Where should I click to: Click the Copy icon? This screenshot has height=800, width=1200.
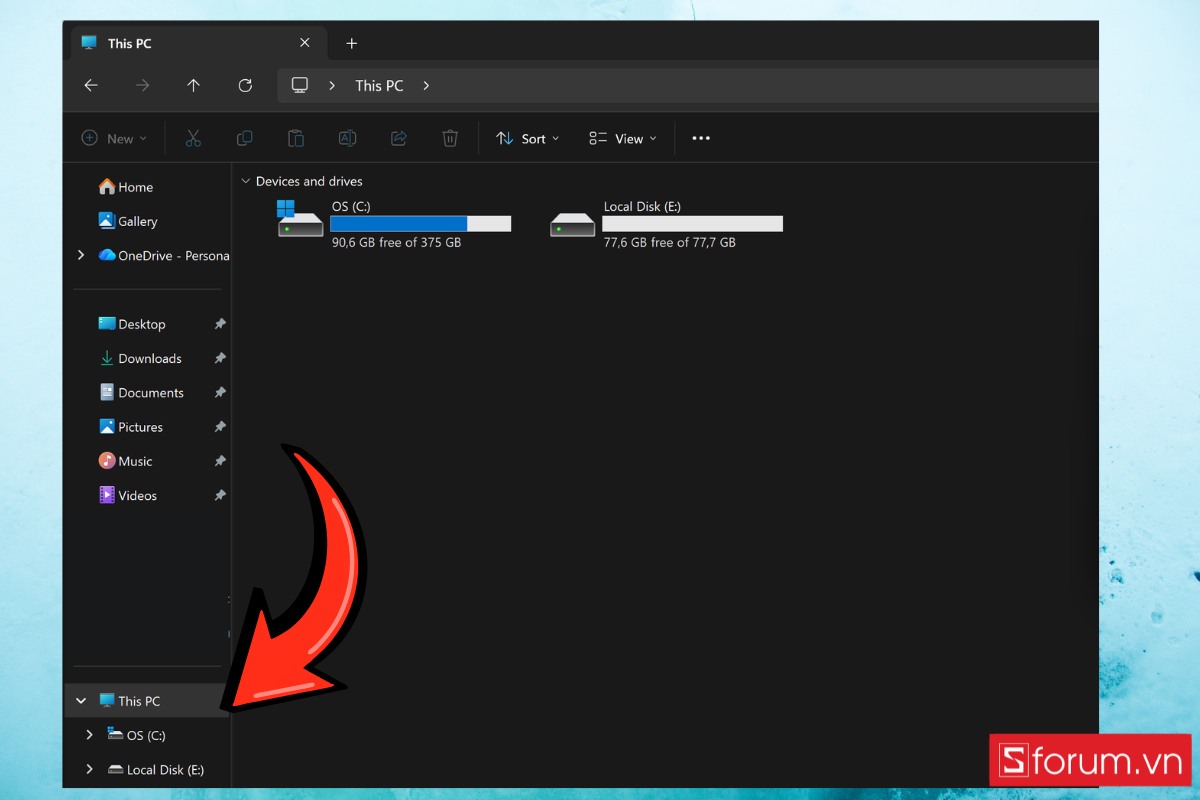click(x=244, y=138)
